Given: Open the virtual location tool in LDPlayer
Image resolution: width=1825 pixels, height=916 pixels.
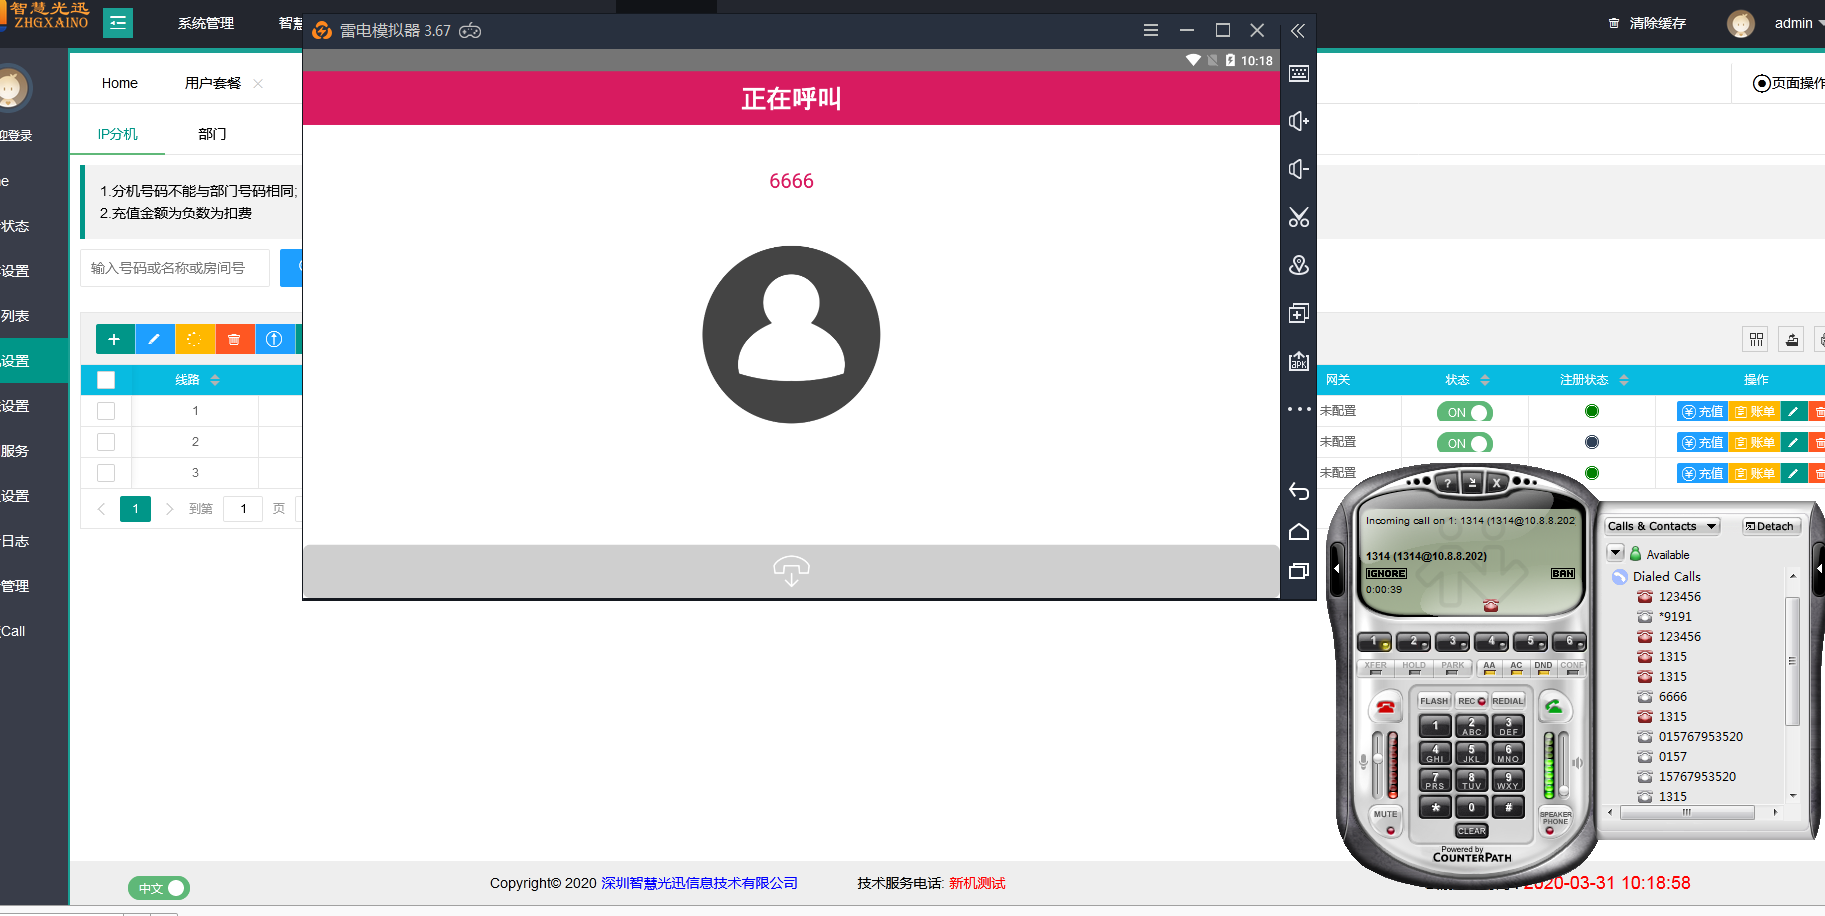Looking at the screenshot, I should [1298, 265].
